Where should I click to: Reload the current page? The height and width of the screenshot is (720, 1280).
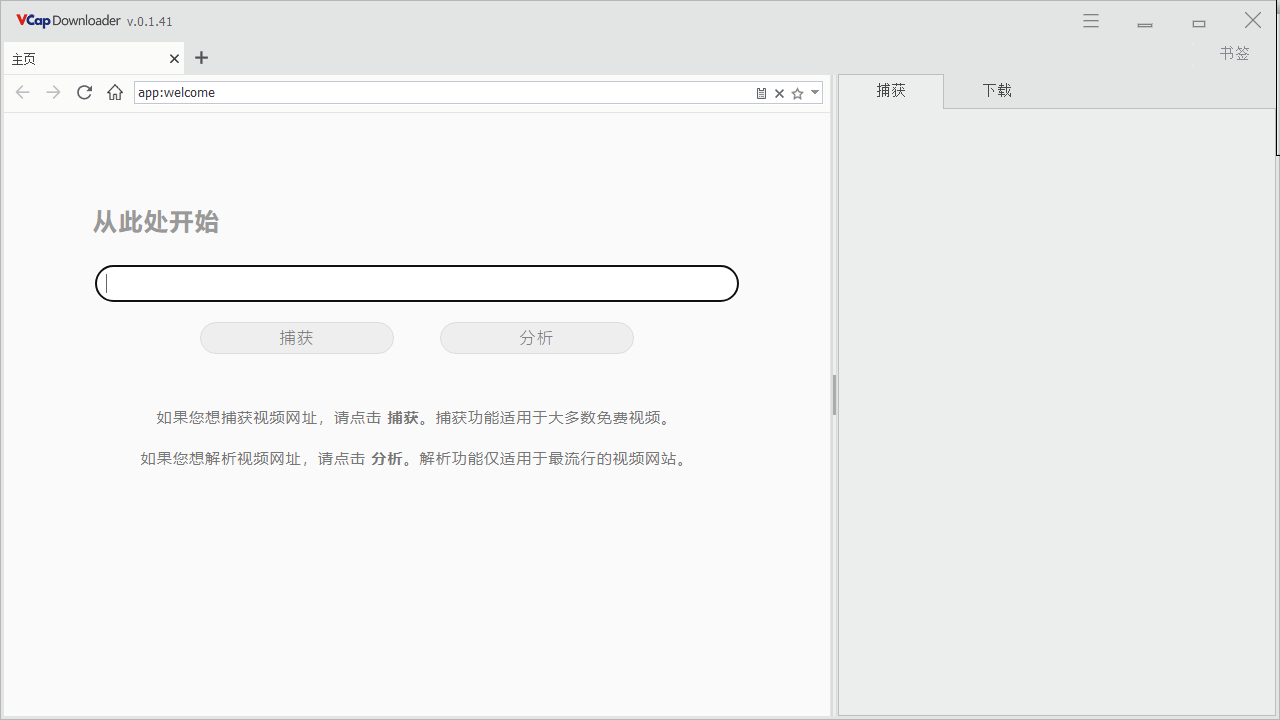[84, 92]
